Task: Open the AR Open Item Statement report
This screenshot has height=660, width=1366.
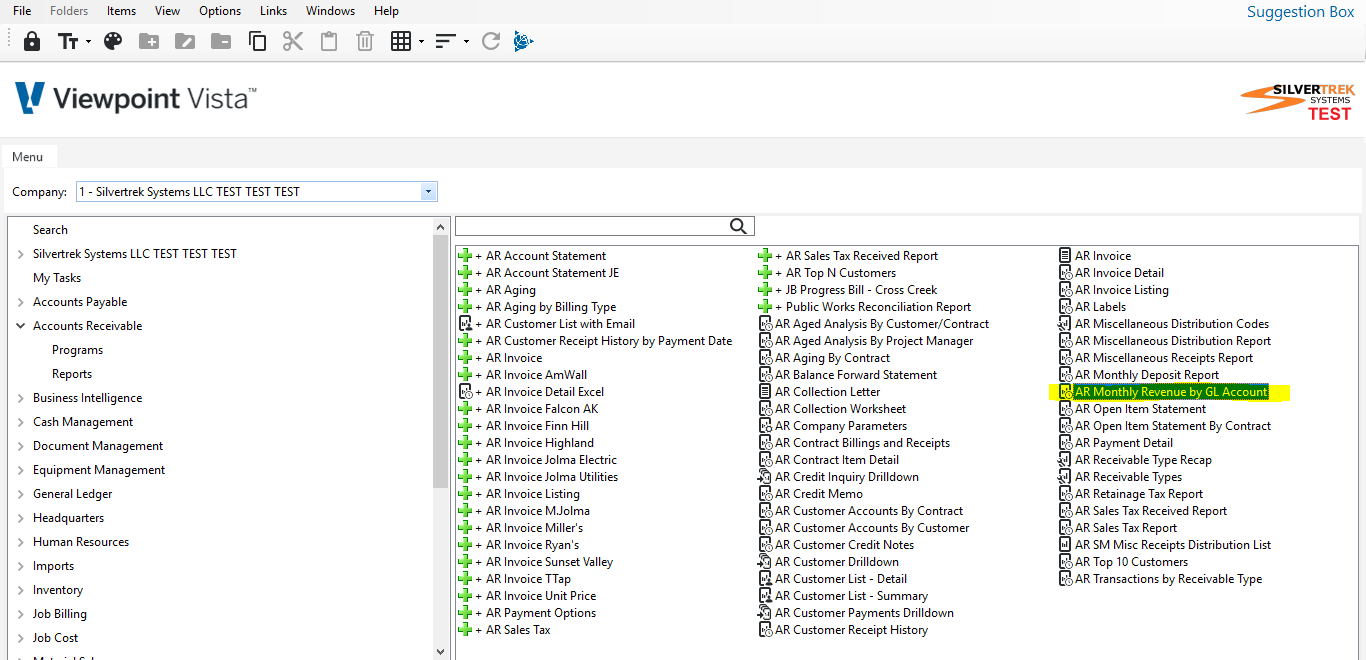Action: 1141,409
